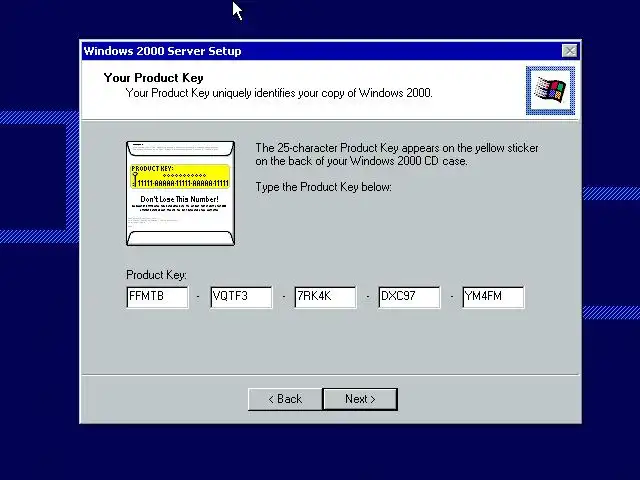Click the Next button
Viewport: 640px width, 480px height.
tap(360, 399)
